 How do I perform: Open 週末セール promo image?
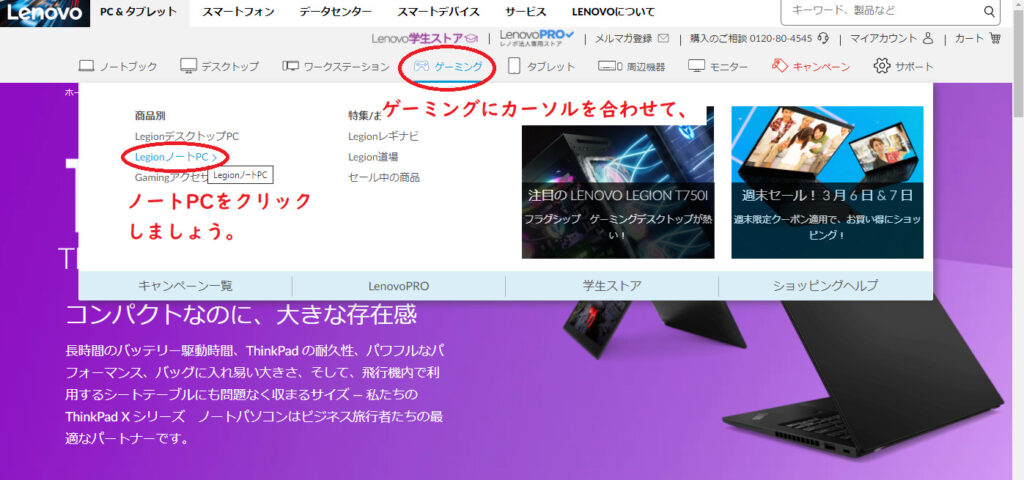click(827, 182)
